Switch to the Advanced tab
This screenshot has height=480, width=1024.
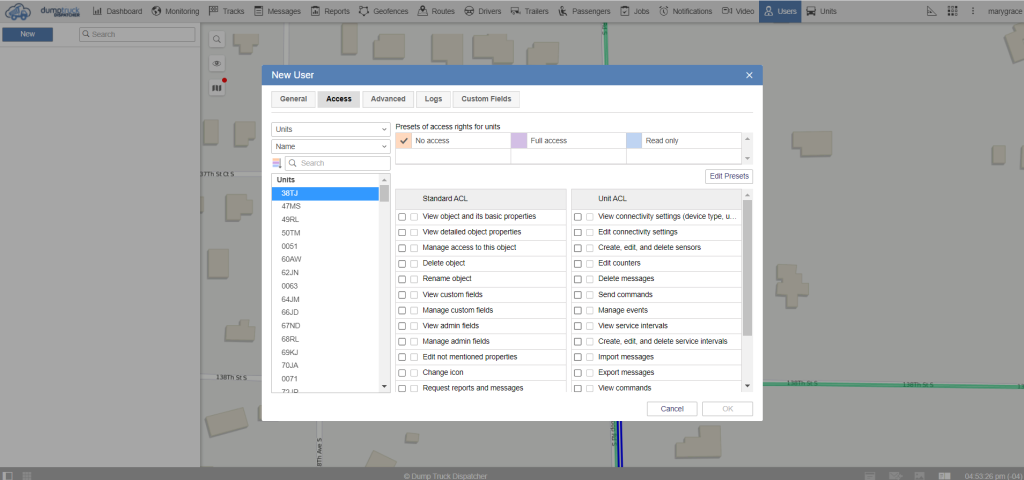tap(387, 99)
